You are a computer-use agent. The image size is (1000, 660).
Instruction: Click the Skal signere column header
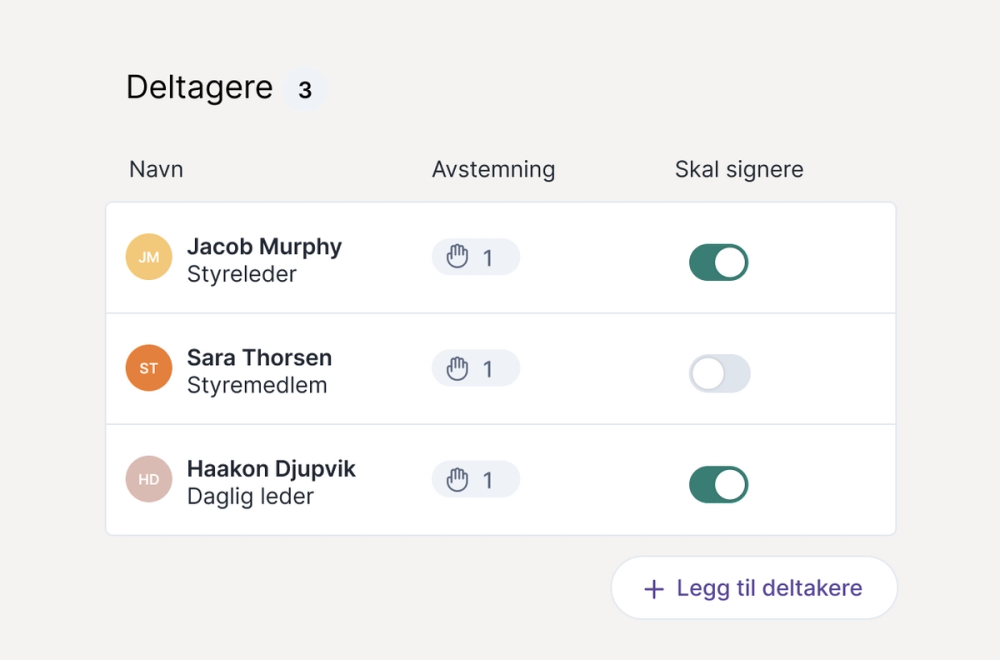[739, 169]
